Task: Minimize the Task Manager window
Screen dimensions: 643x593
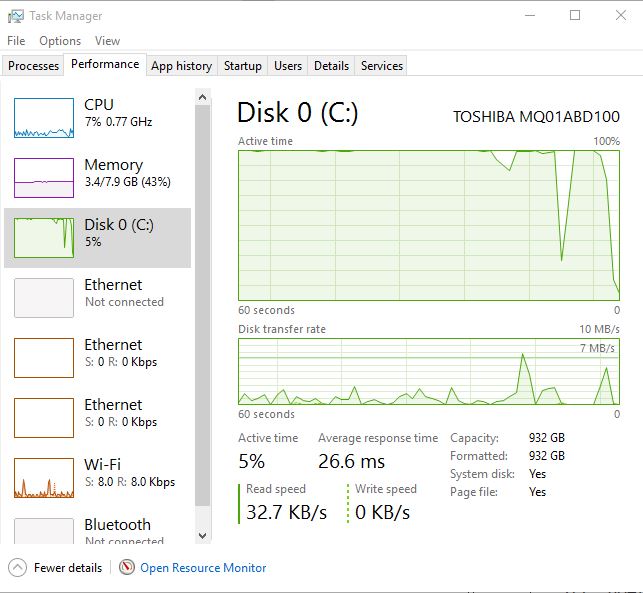Action: tap(530, 16)
